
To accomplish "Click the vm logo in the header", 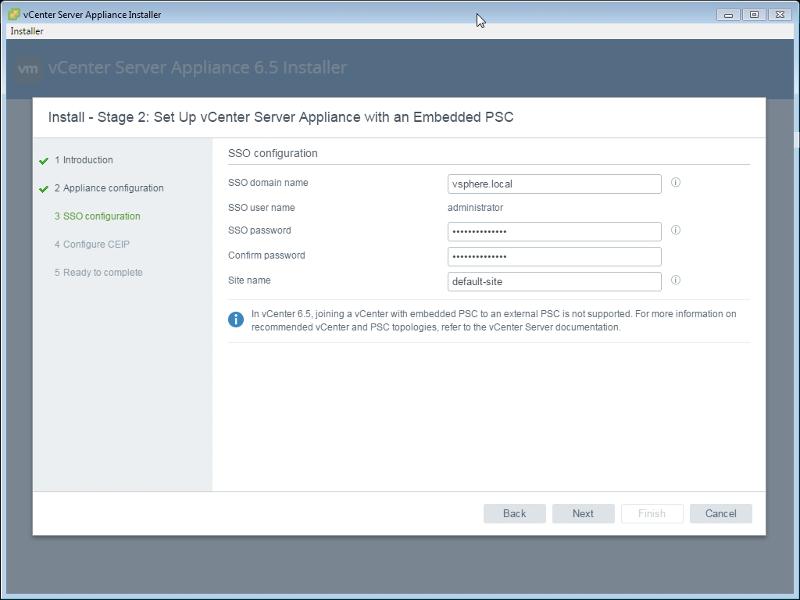I will (x=28, y=68).
